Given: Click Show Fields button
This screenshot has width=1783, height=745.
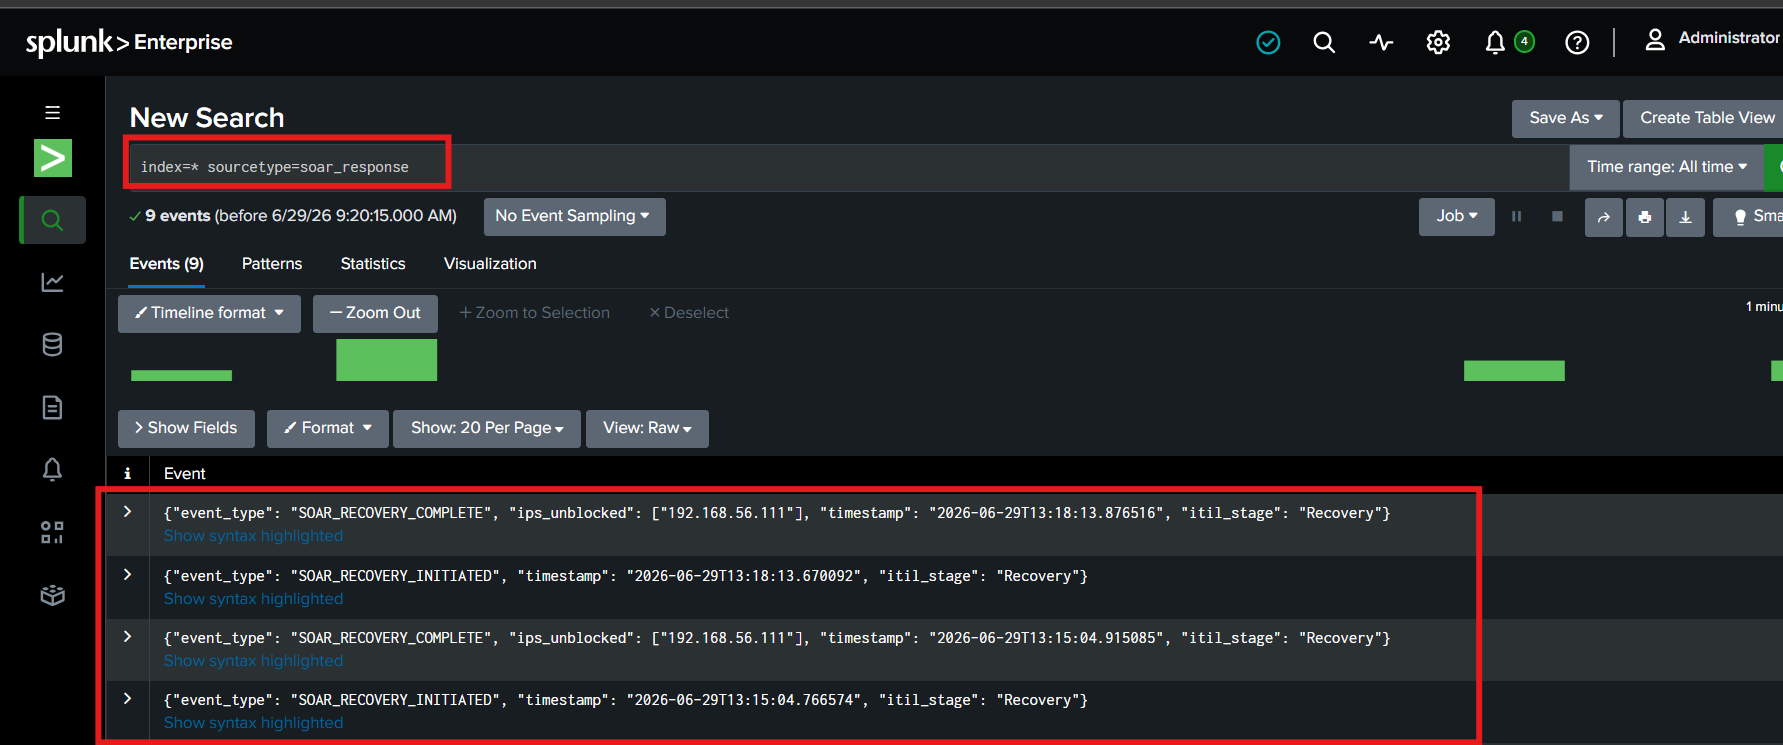Looking at the screenshot, I should [x=186, y=428].
